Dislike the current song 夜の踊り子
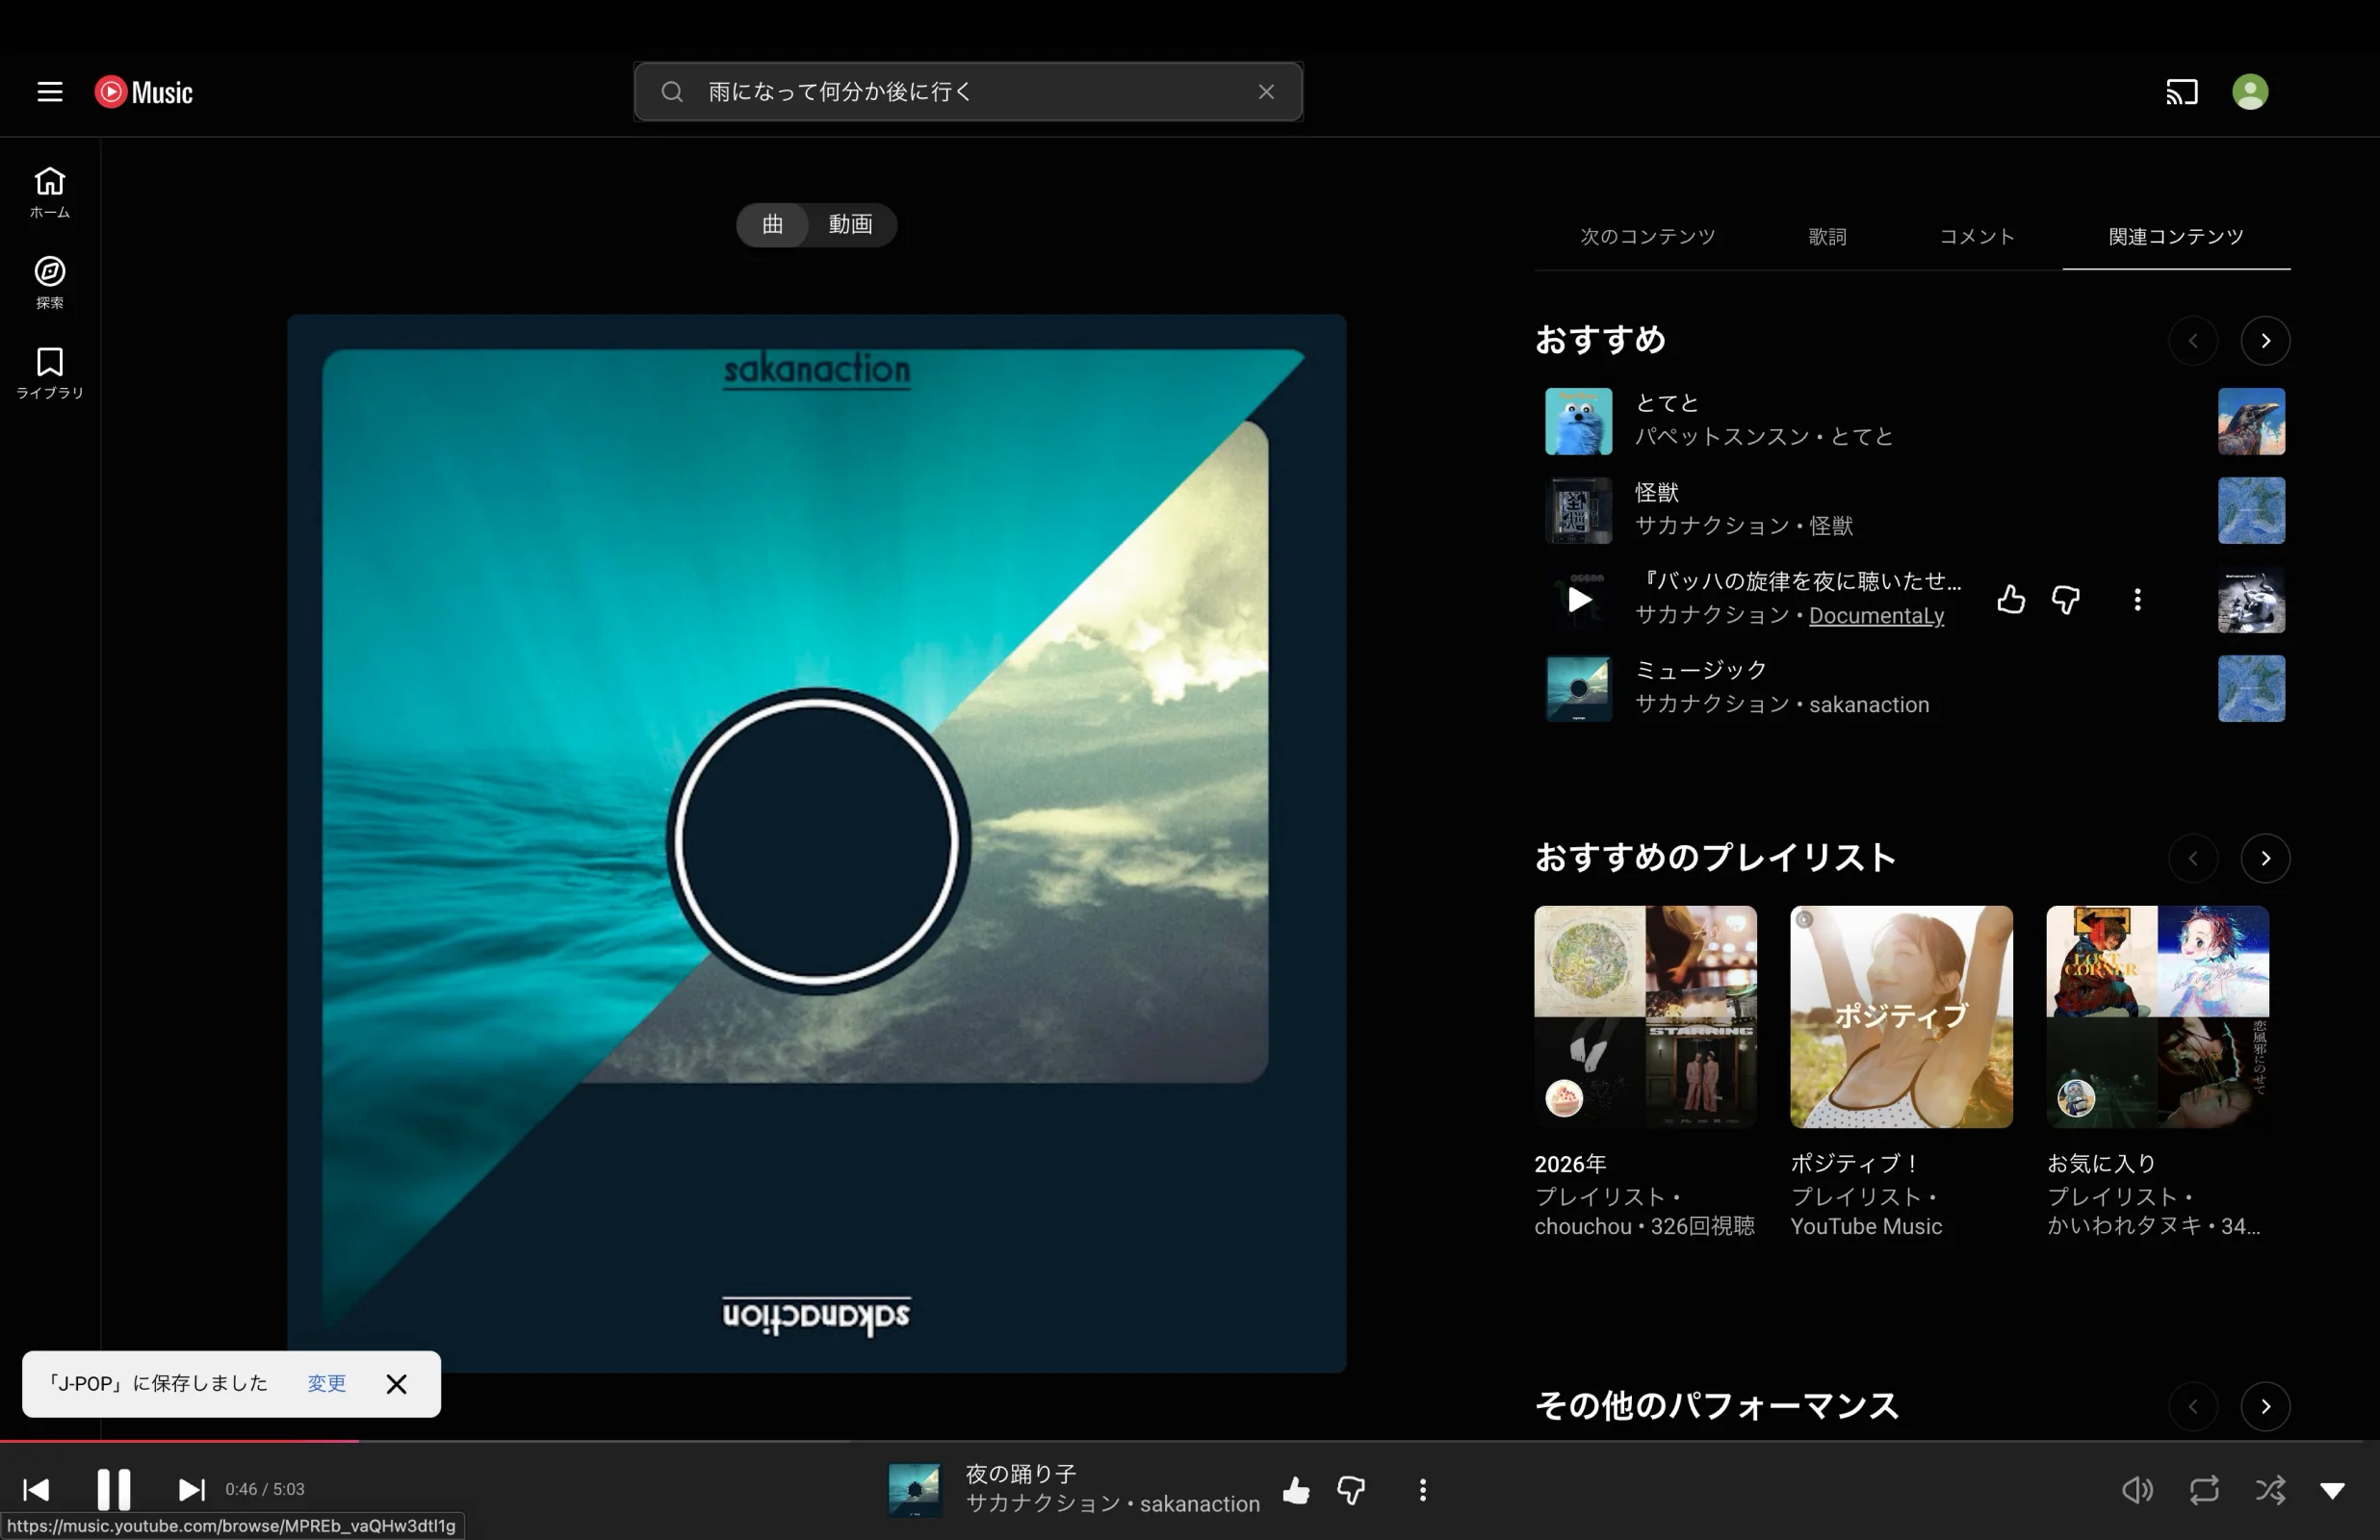Image resolution: width=2380 pixels, height=1540 pixels. 1351,1490
